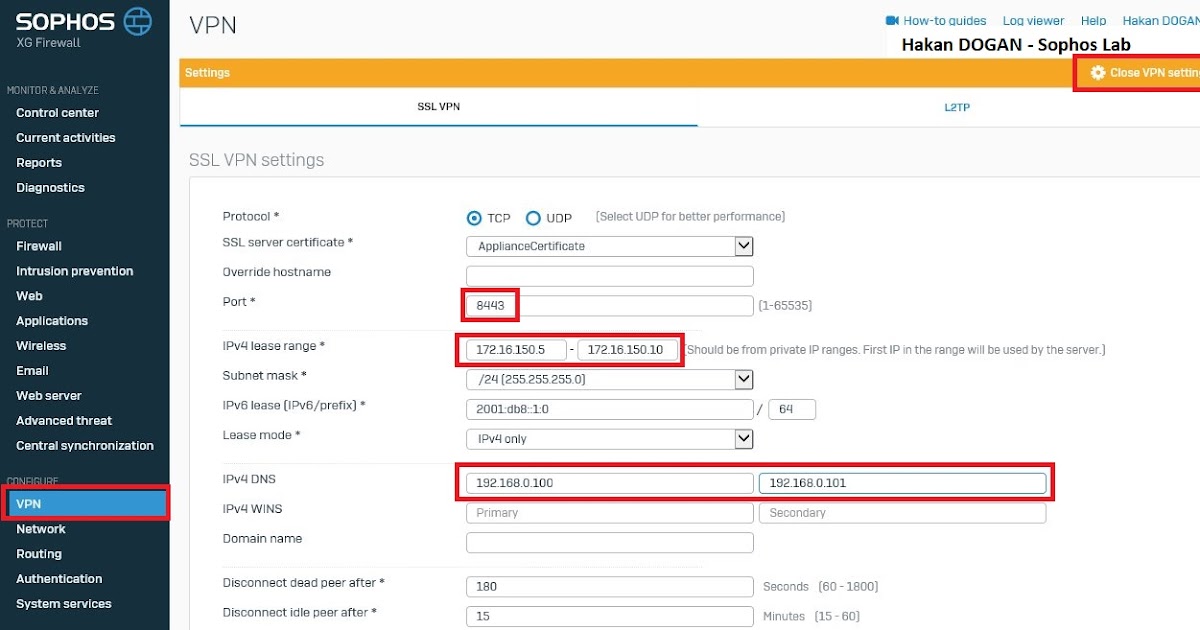Go to Reports menu item
Viewport: 1200px width, 630px height.
pos(39,163)
